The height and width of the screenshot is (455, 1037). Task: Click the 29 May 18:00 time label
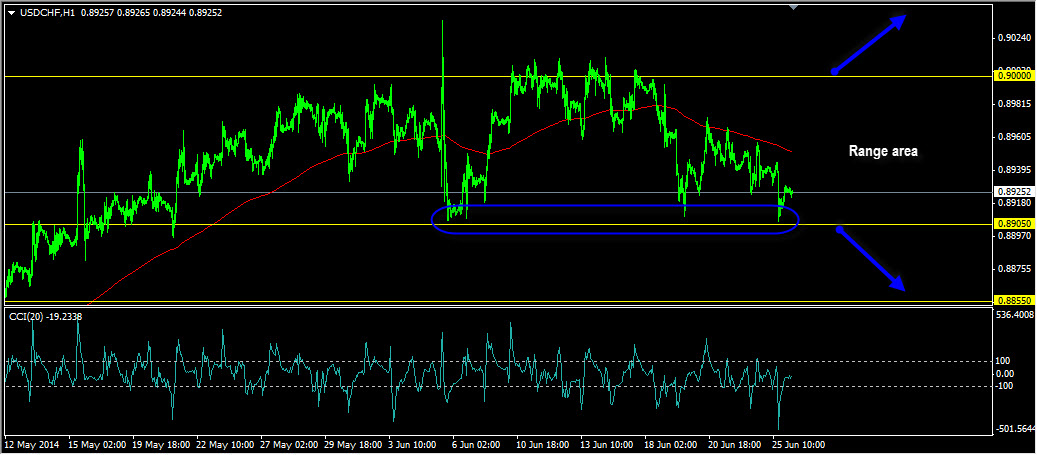coord(352,444)
